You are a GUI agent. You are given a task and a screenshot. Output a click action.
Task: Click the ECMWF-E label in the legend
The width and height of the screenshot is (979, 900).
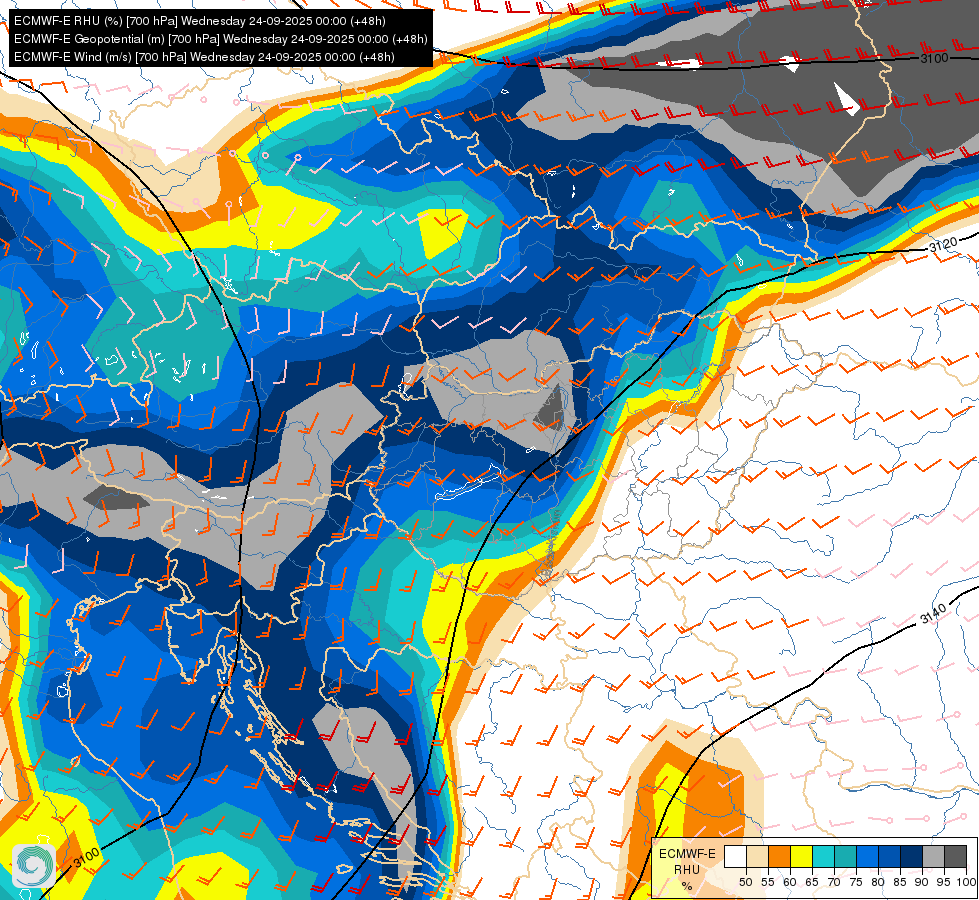(687, 854)
